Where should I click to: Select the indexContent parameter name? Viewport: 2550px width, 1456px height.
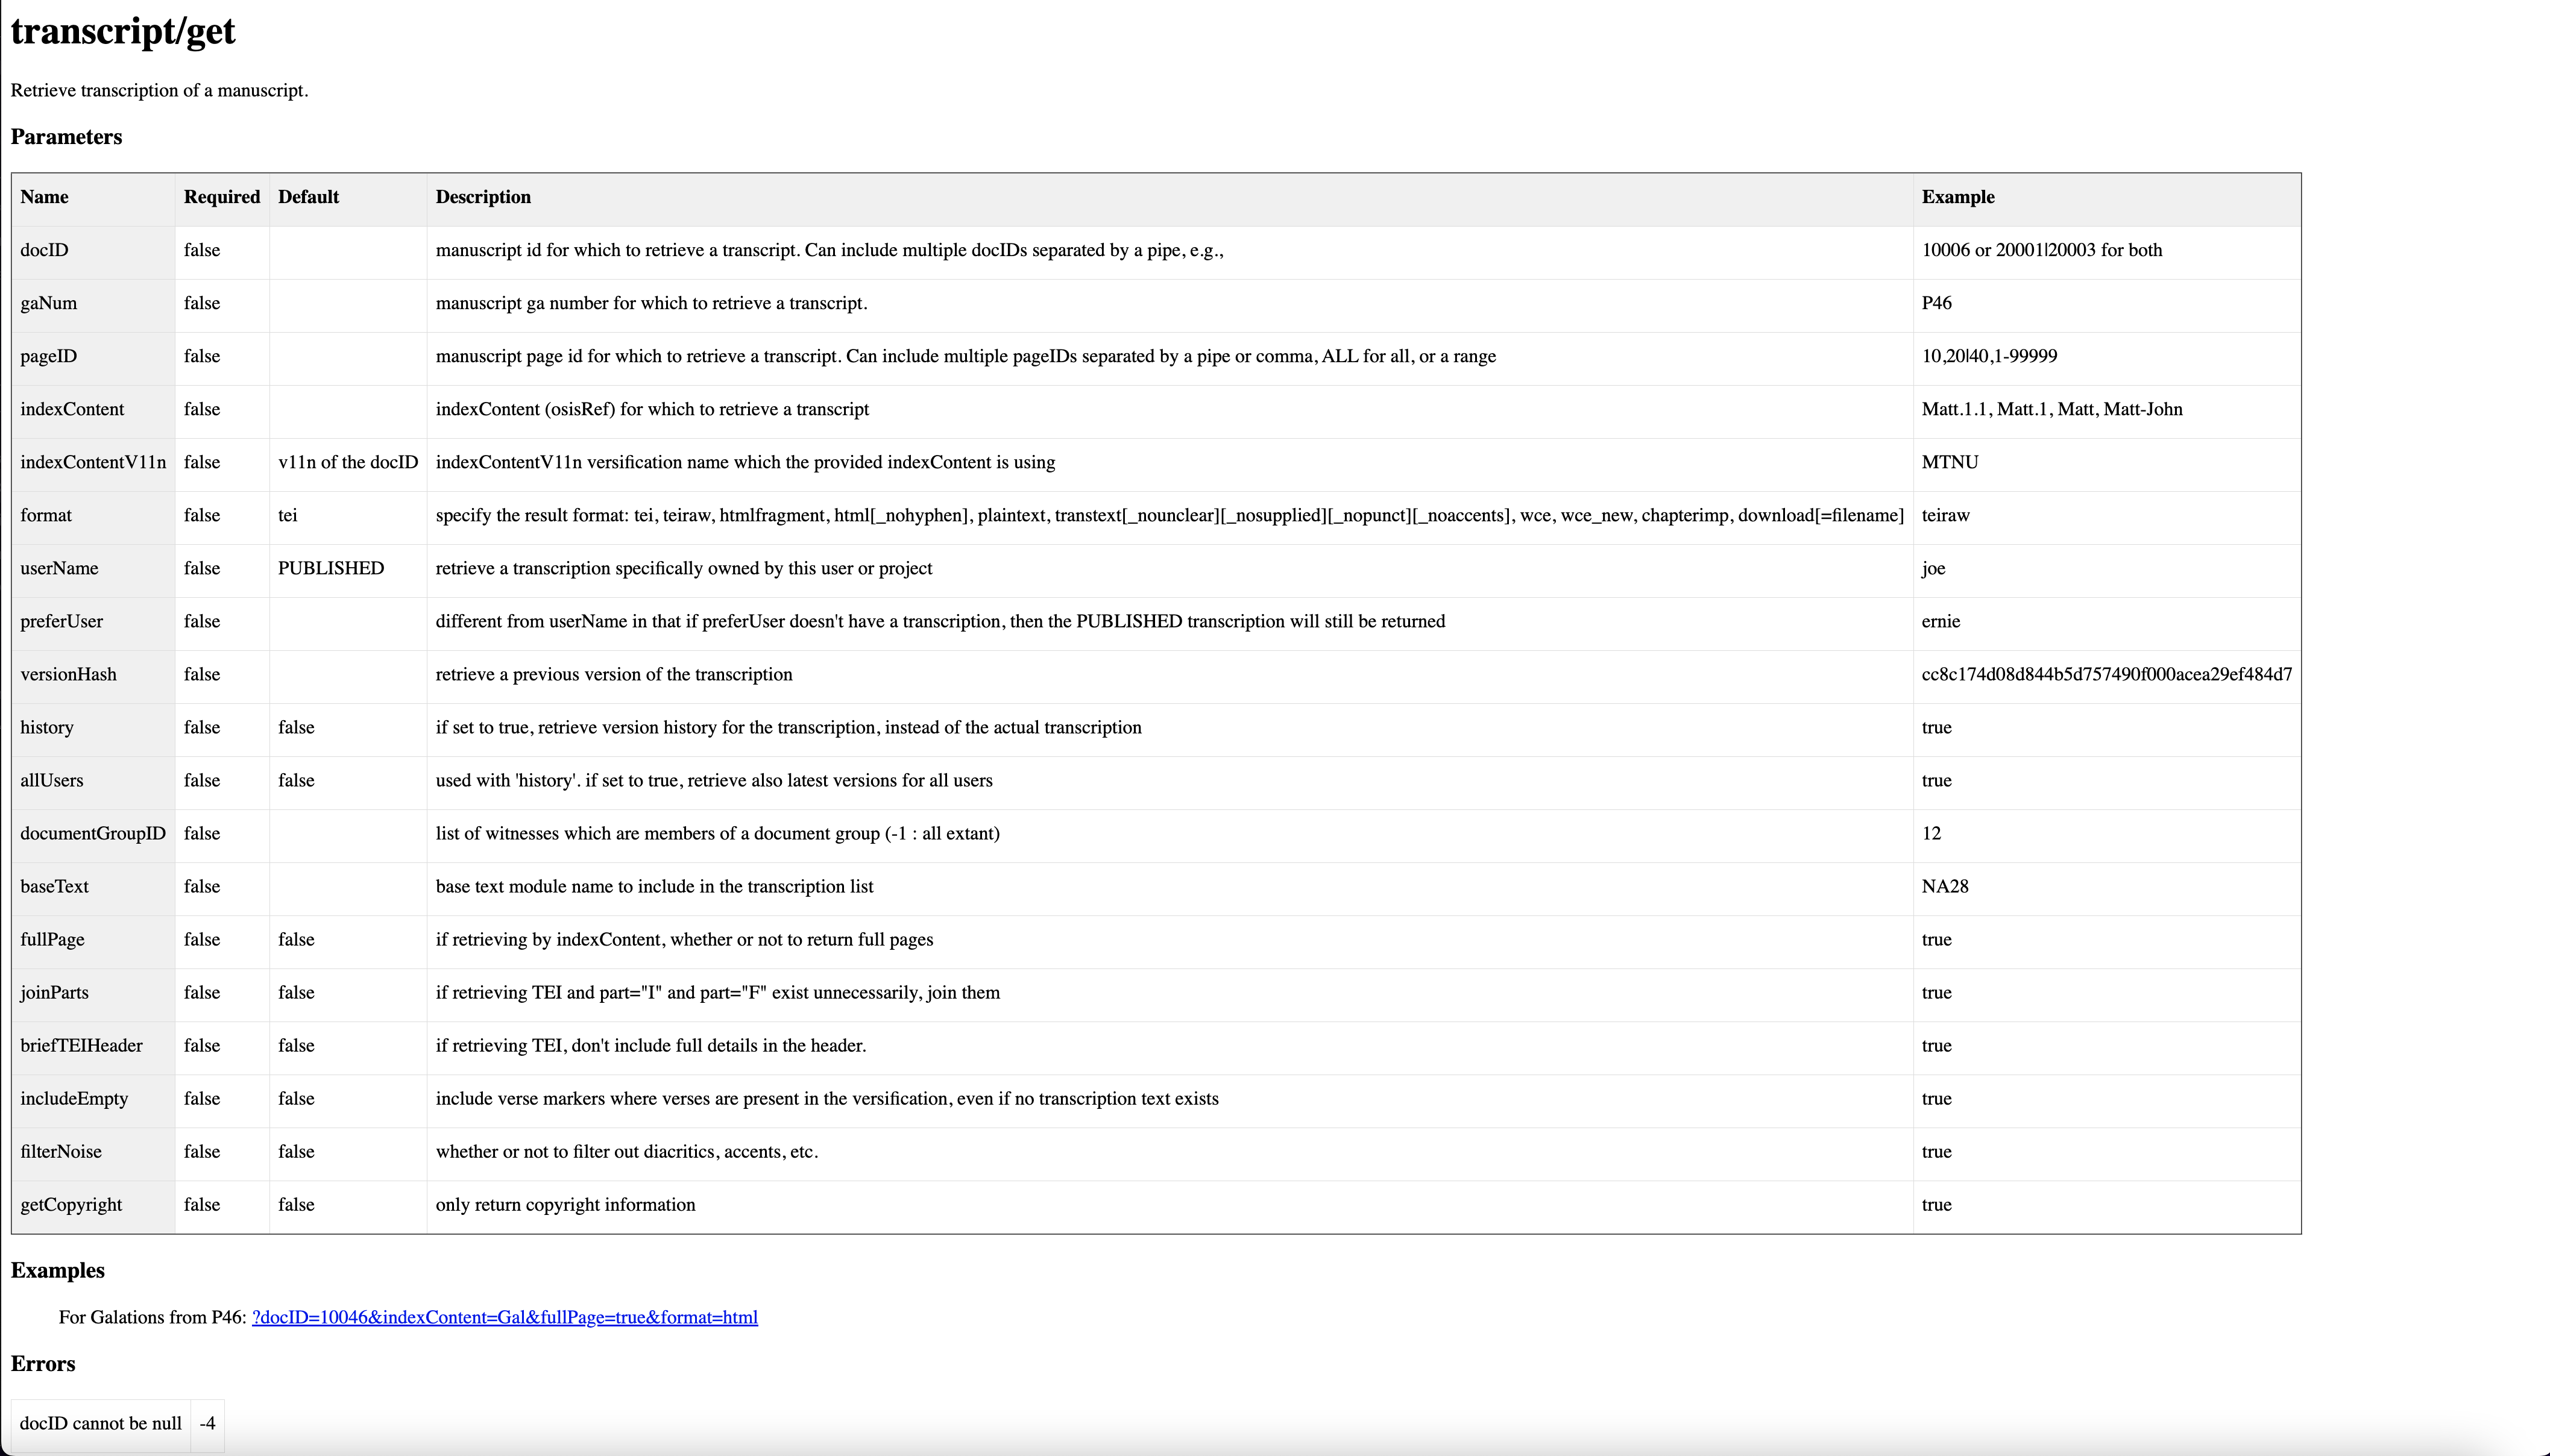coord(72,409)
